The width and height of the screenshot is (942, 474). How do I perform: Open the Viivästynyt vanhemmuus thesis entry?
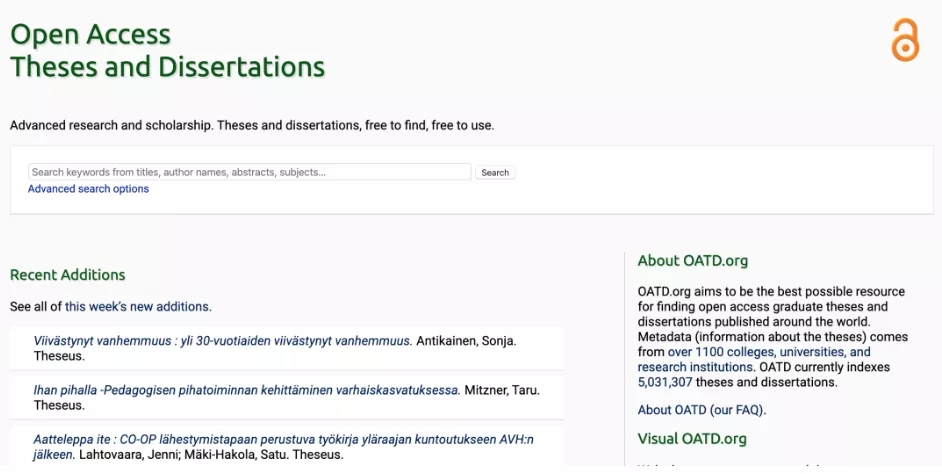point(222,341)
